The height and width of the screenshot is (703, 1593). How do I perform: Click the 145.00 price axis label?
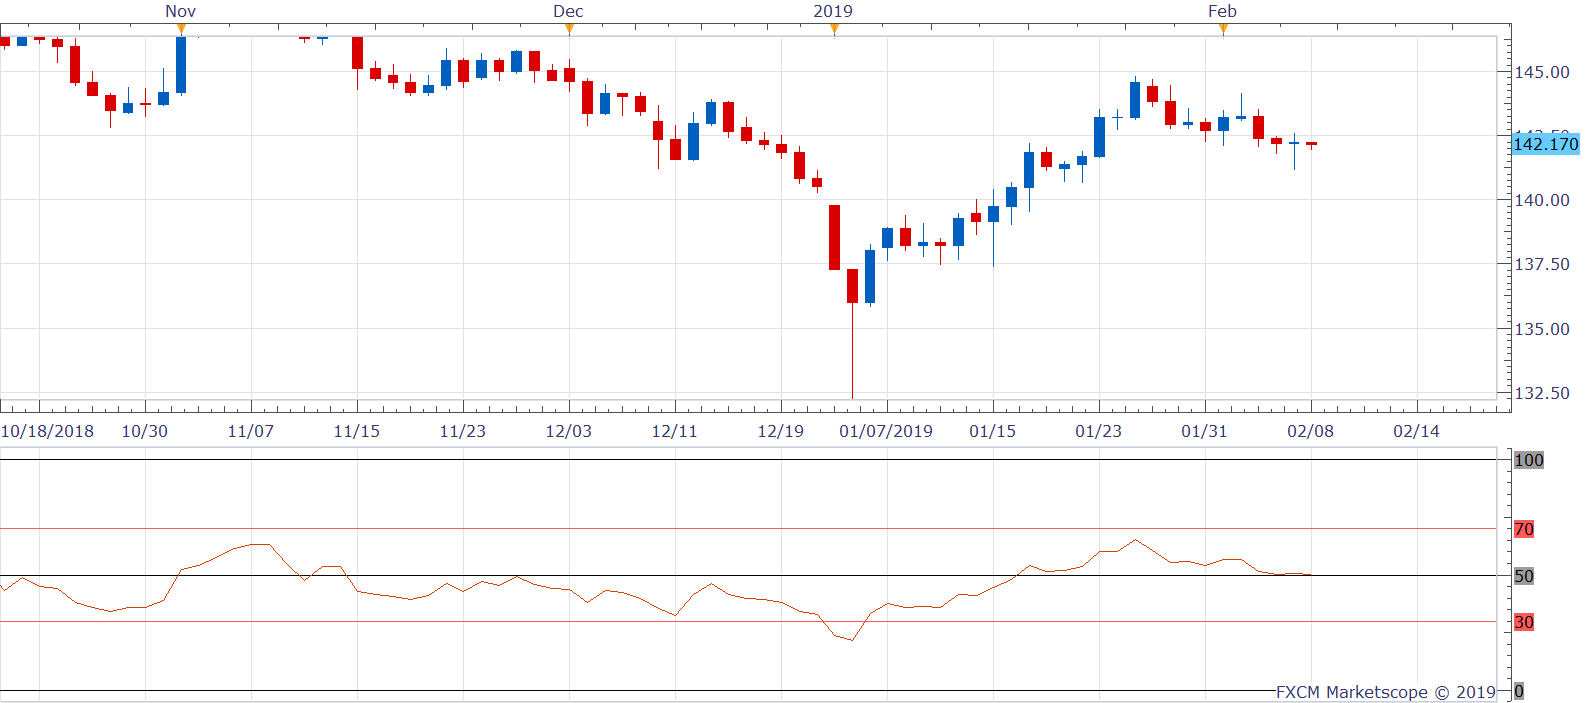(x=1541, y=72)
